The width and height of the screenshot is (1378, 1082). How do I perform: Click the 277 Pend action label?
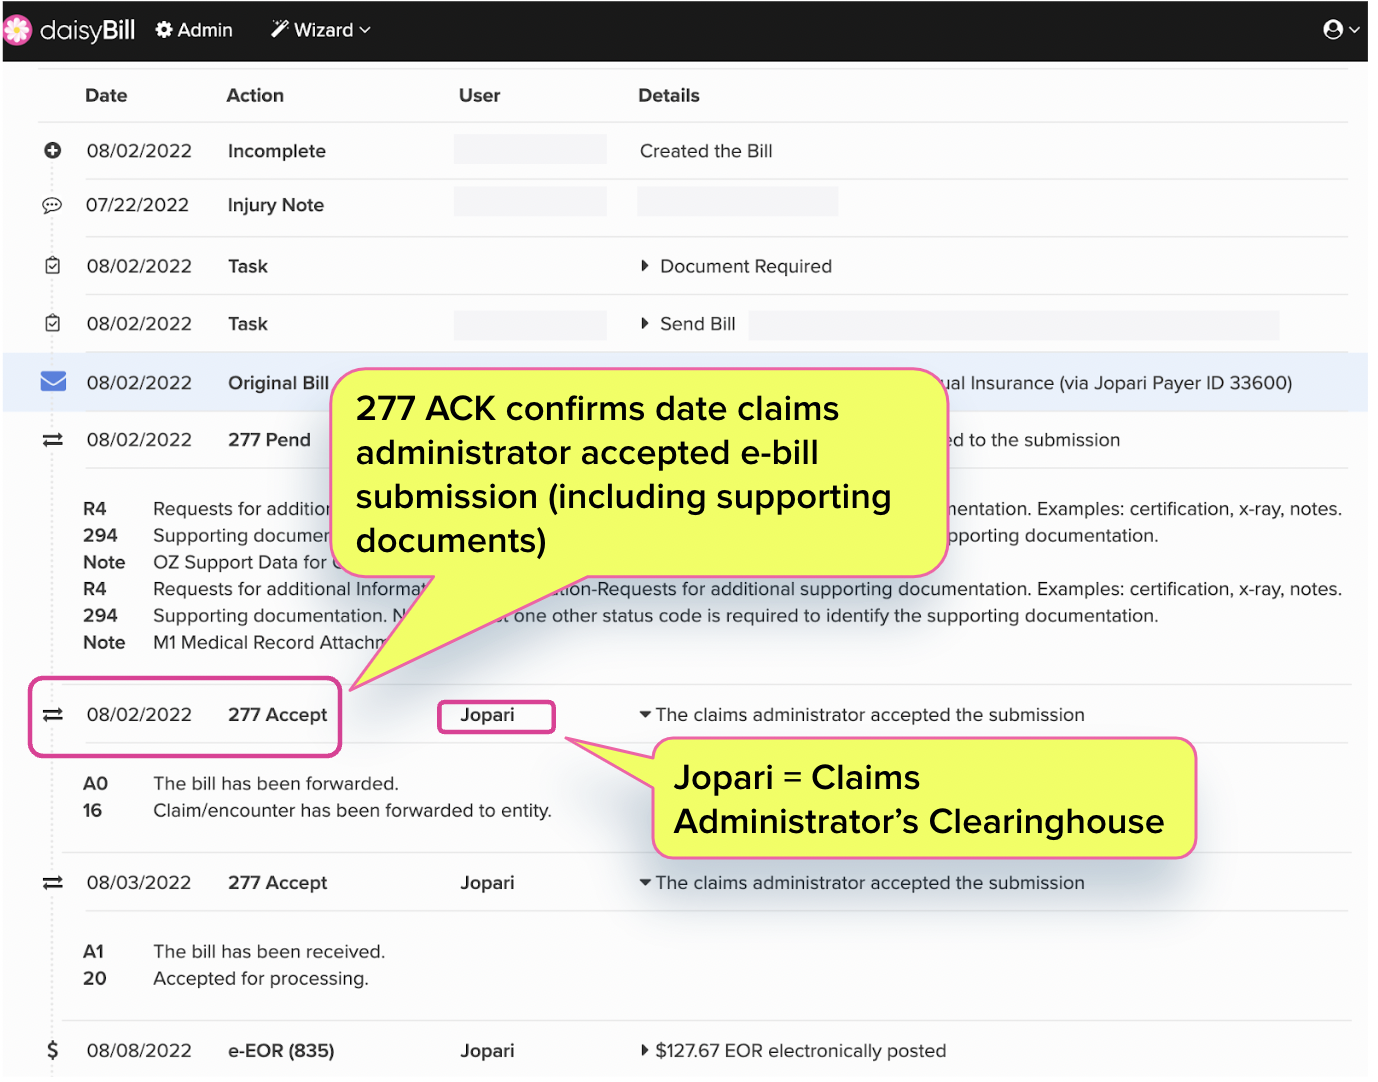[x=269, y=440]
